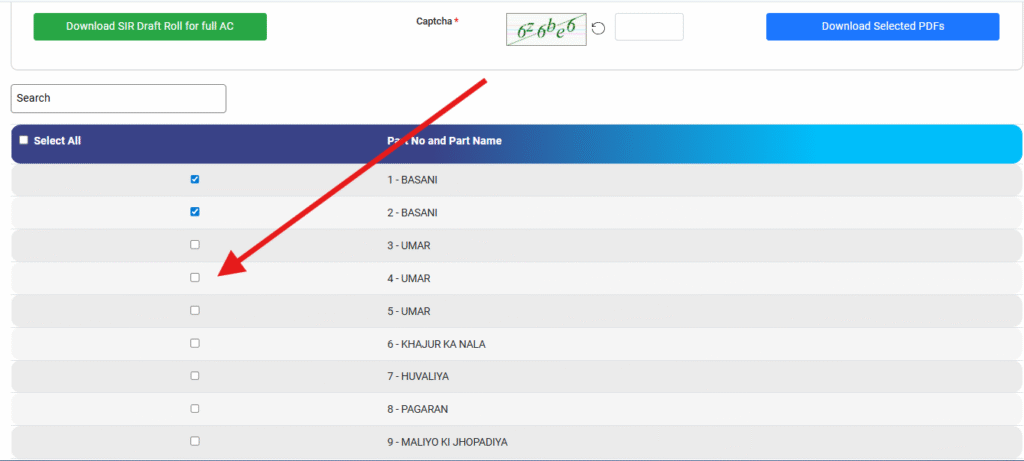The image size is (1024, 461).
Task: Uncheck the 2 - BASANI checkbox
Action: pyautogui.click(x=195, y=212)
